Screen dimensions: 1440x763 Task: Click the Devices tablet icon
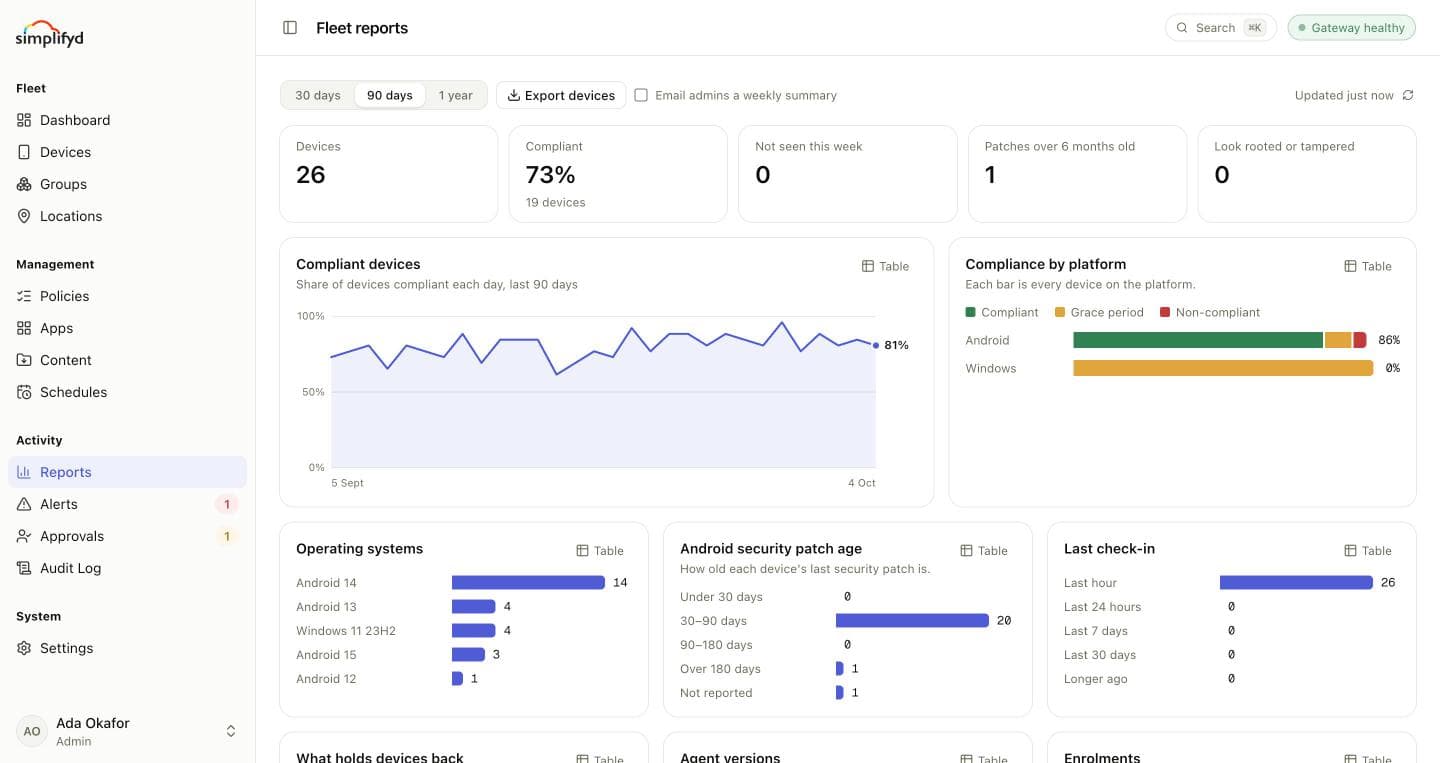(x=24, y=152)
